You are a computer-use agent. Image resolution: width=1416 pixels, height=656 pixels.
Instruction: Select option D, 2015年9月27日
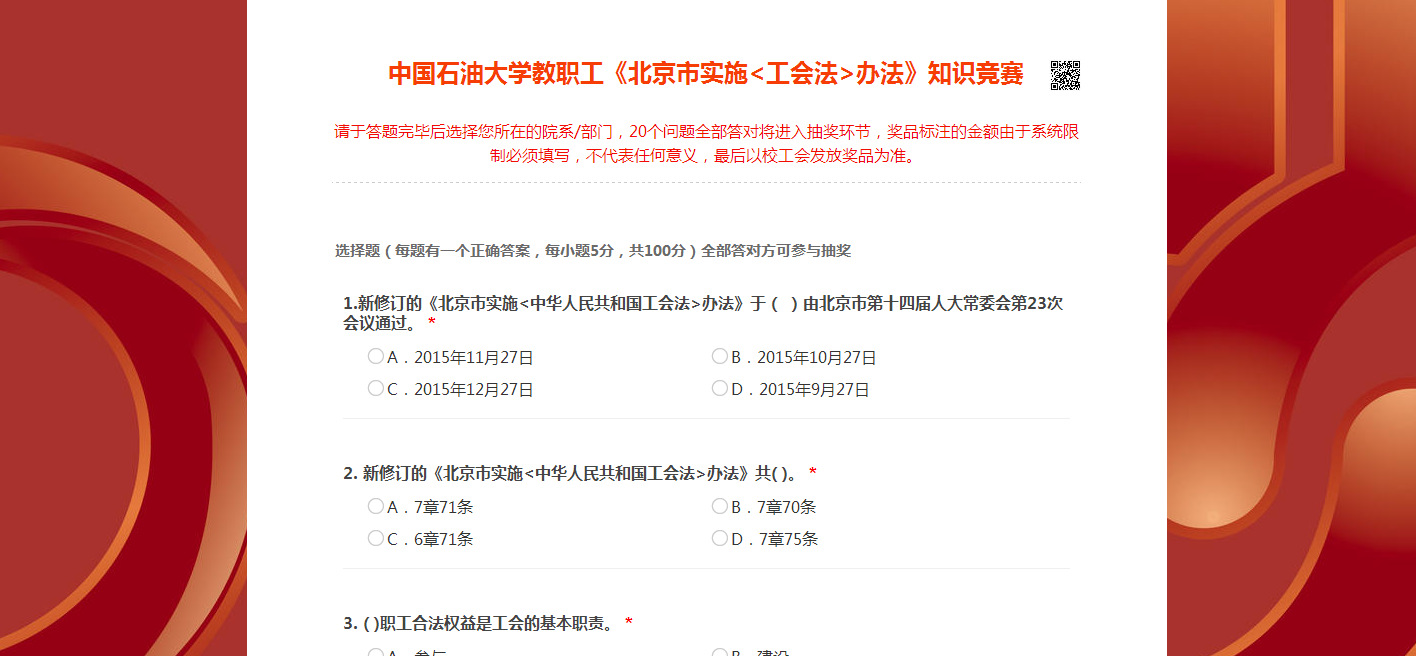tap(720, 389)
